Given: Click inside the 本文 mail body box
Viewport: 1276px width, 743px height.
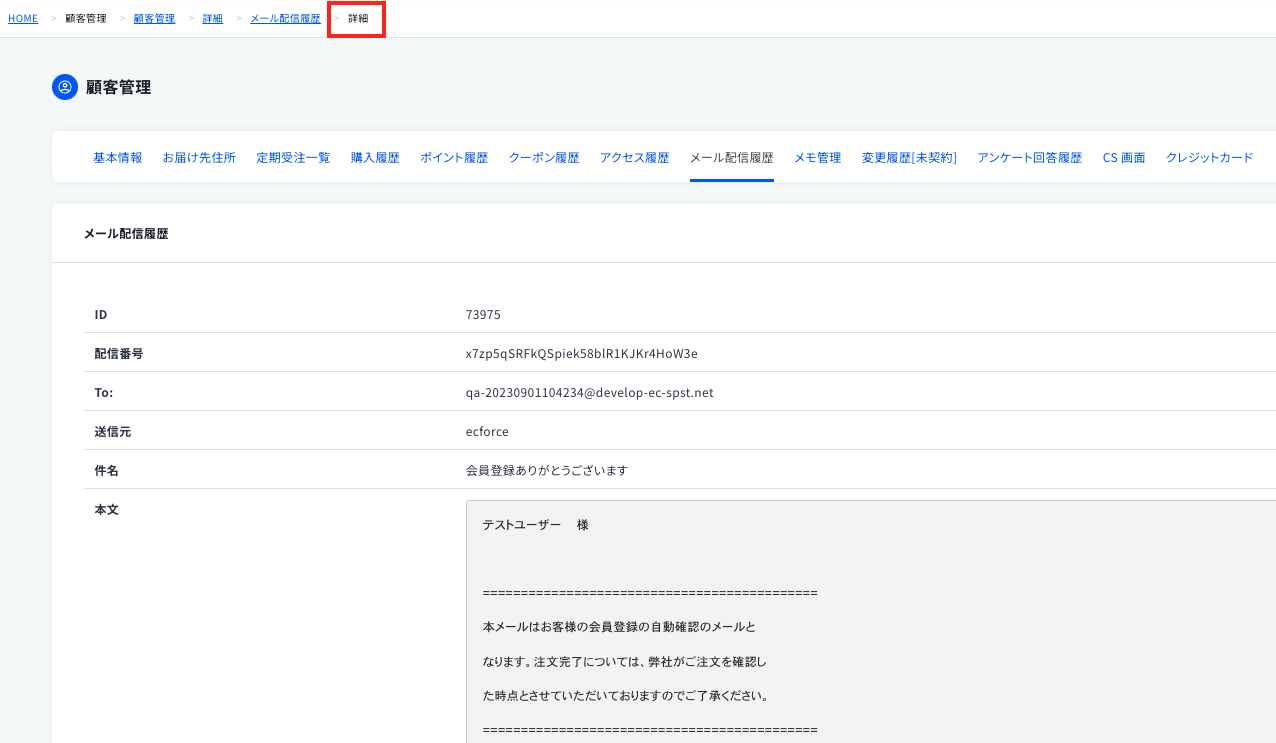Looking at the screenshot, I should (871, 622).
